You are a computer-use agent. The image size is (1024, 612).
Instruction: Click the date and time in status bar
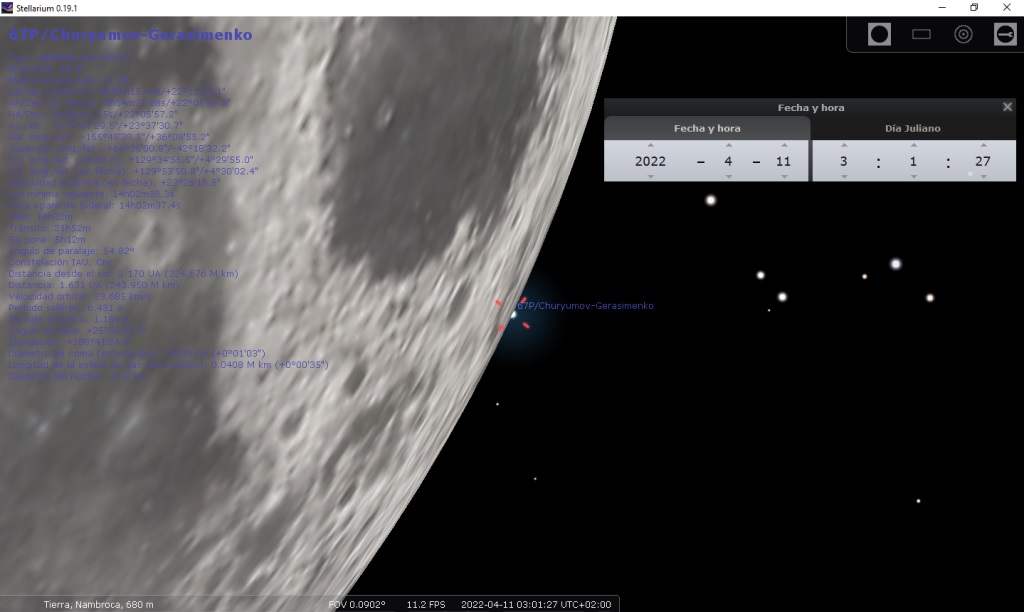tap(535, 604)
